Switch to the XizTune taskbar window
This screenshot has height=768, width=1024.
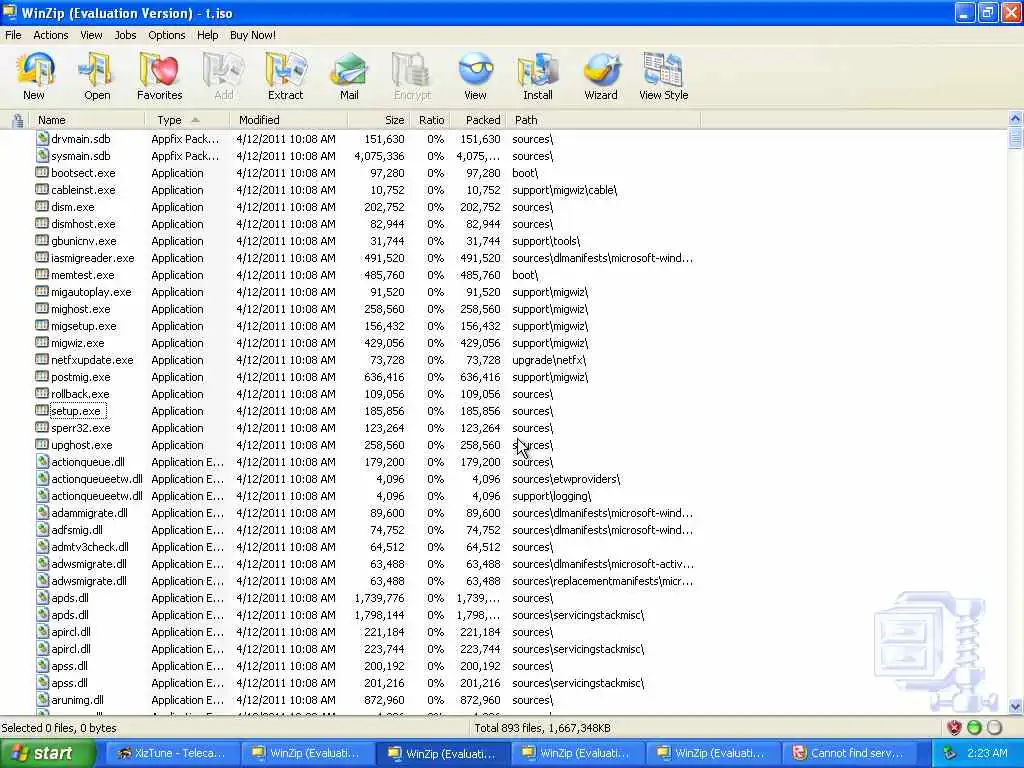point(172,753)
